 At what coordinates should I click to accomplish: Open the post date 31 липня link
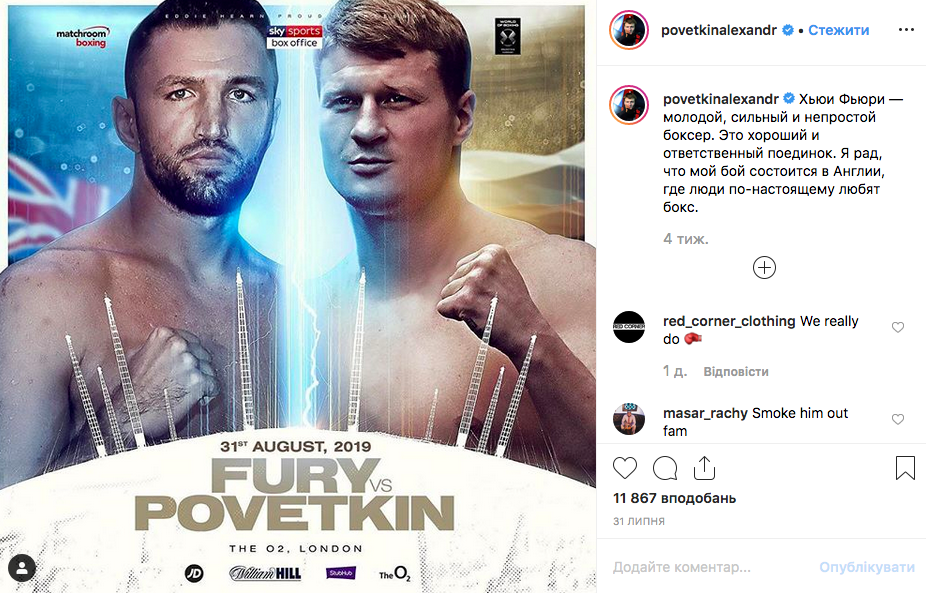point(639,521)
